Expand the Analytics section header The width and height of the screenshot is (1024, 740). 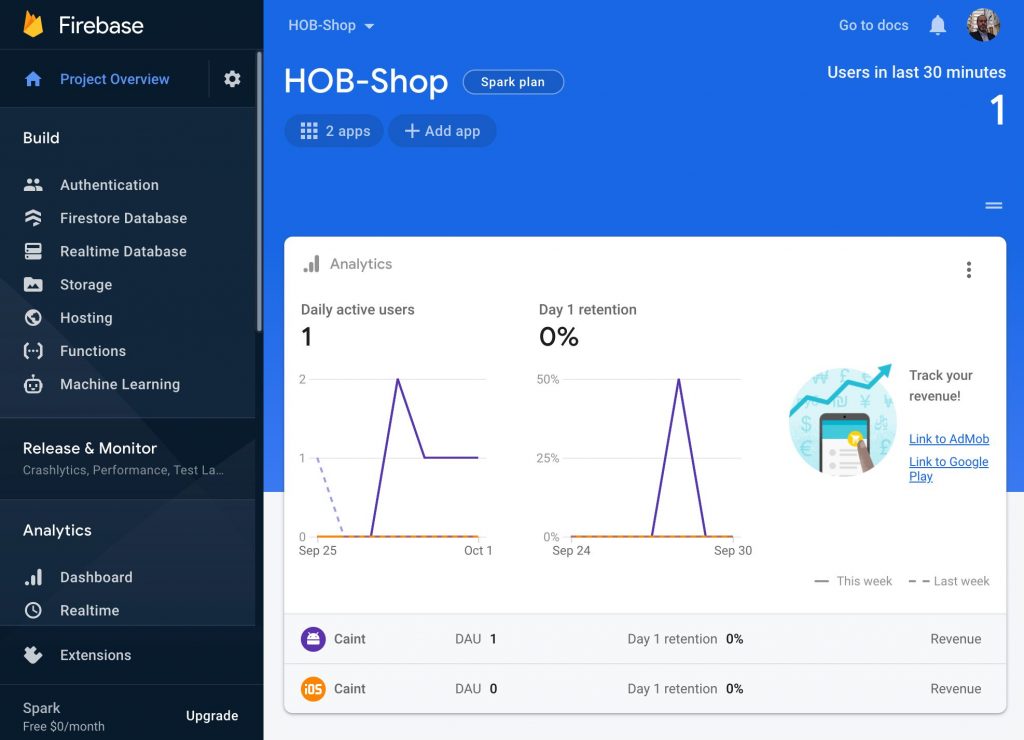tap(57, 530)
